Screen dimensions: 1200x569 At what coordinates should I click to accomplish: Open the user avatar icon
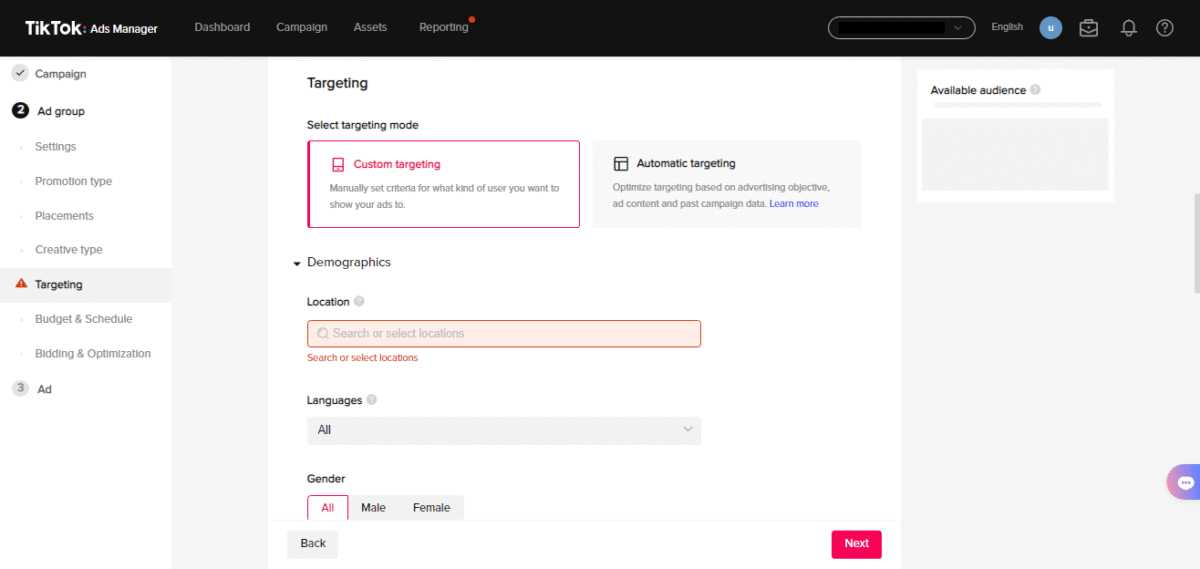(1050, 28)
